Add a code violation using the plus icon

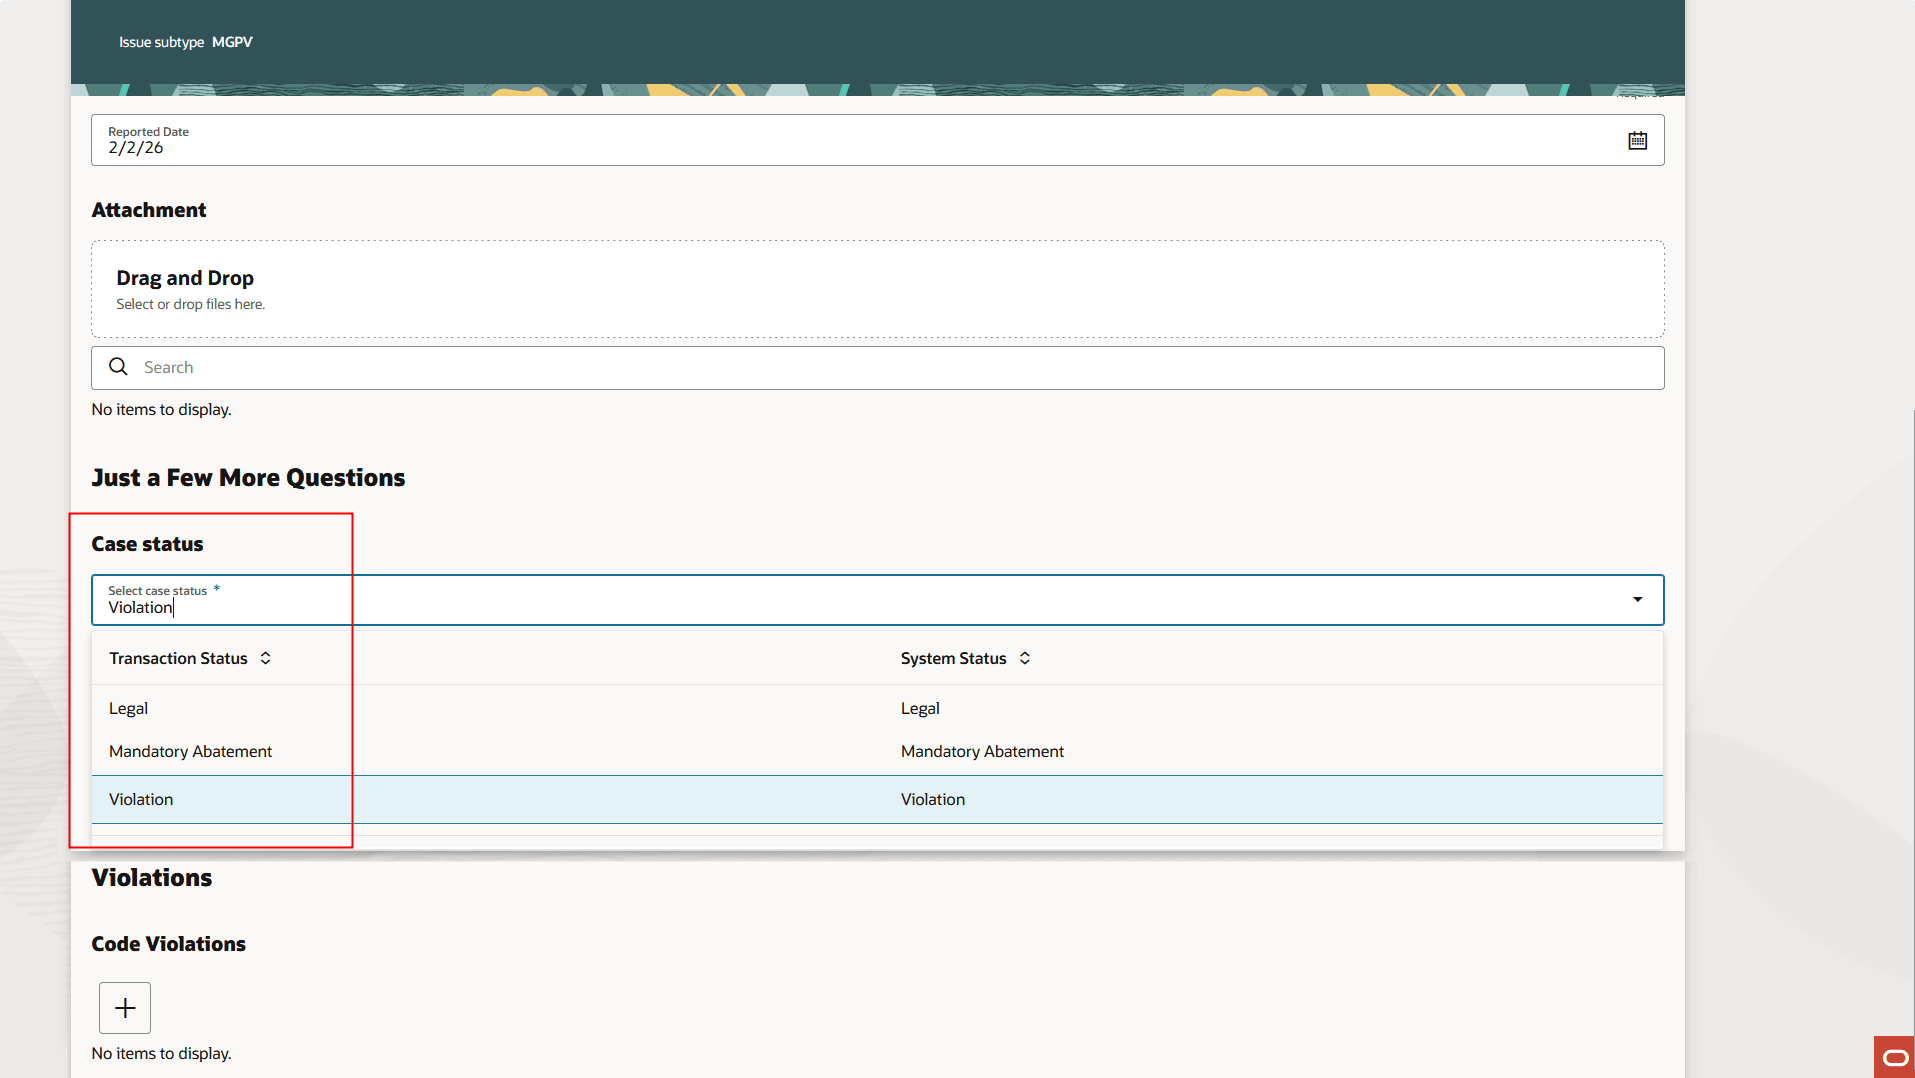tap(124, 1007)
